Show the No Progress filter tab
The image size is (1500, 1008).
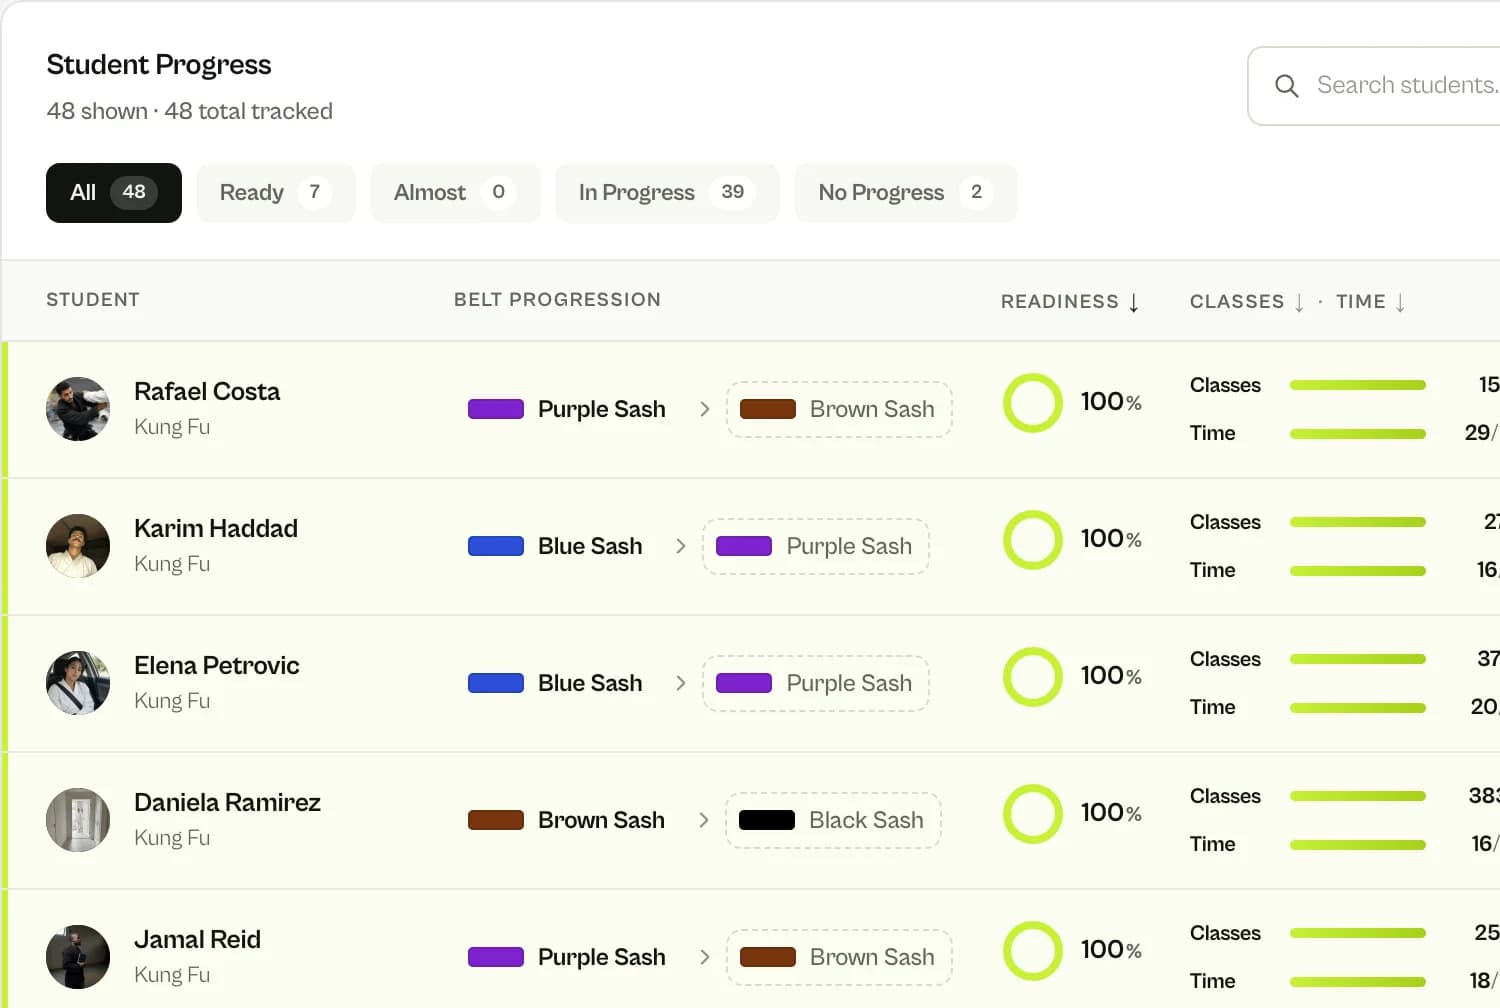click(906, 193)
